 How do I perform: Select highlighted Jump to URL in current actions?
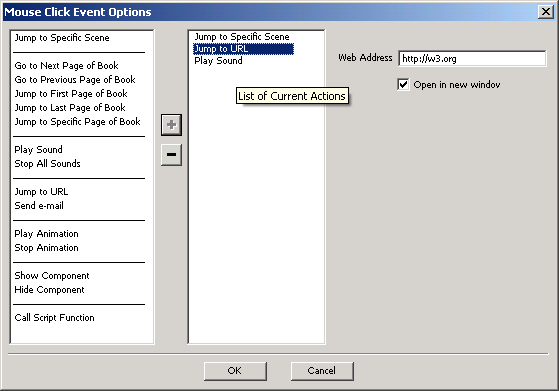tap(243, 49)
